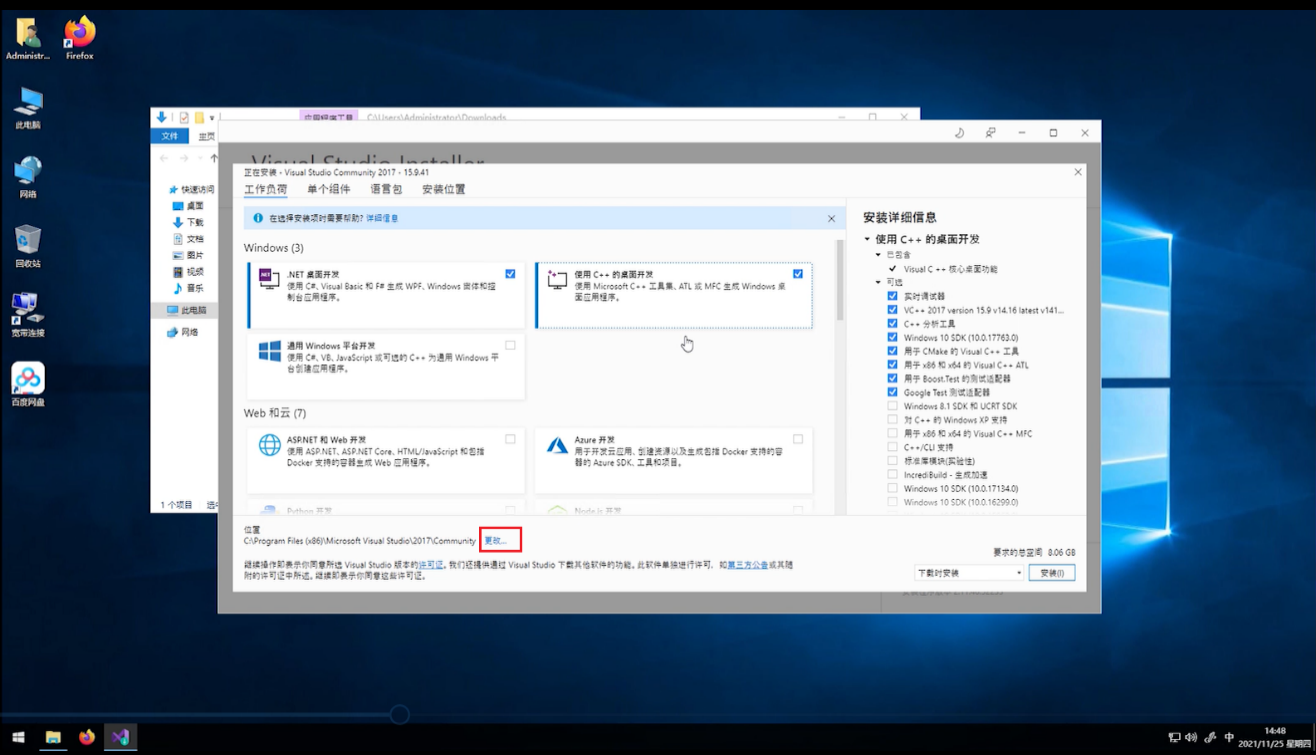Click the ASP.NET globe icon
The height and width of the screenshot is (755, 1316).
click(x=270, y=445)
